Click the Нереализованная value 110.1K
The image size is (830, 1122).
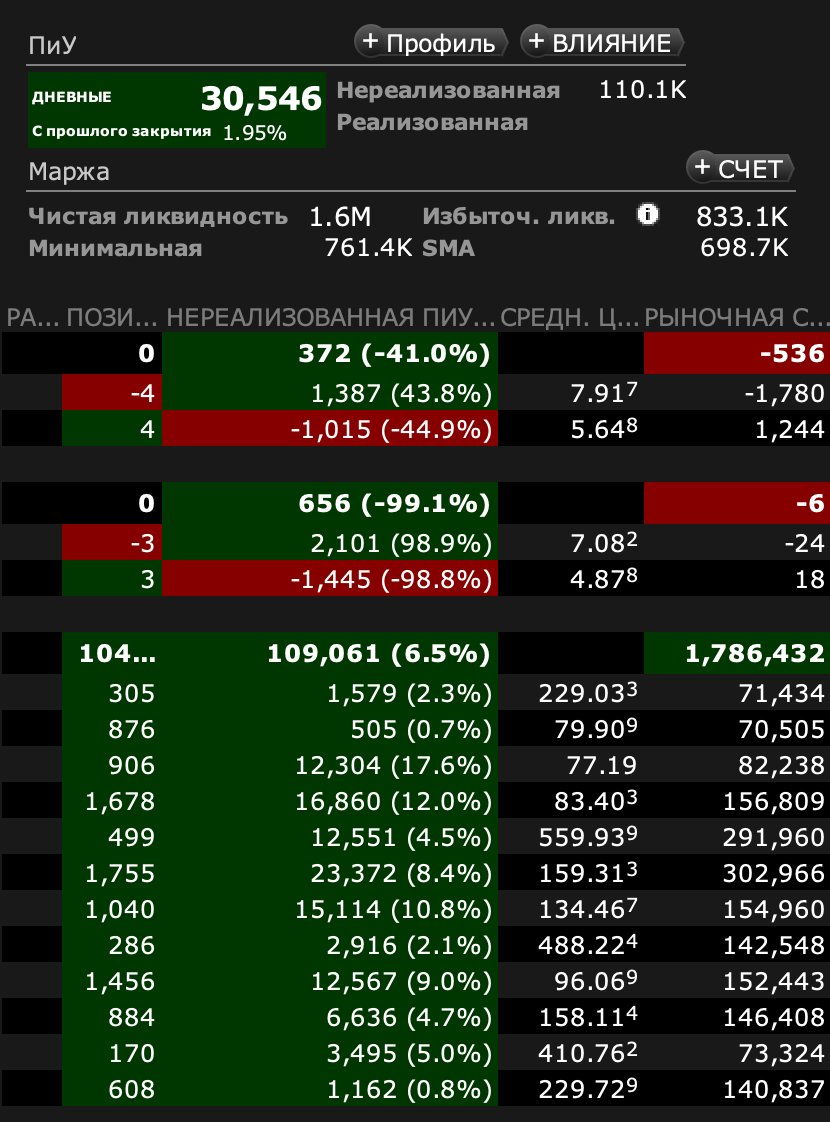(x=642, y=90)
